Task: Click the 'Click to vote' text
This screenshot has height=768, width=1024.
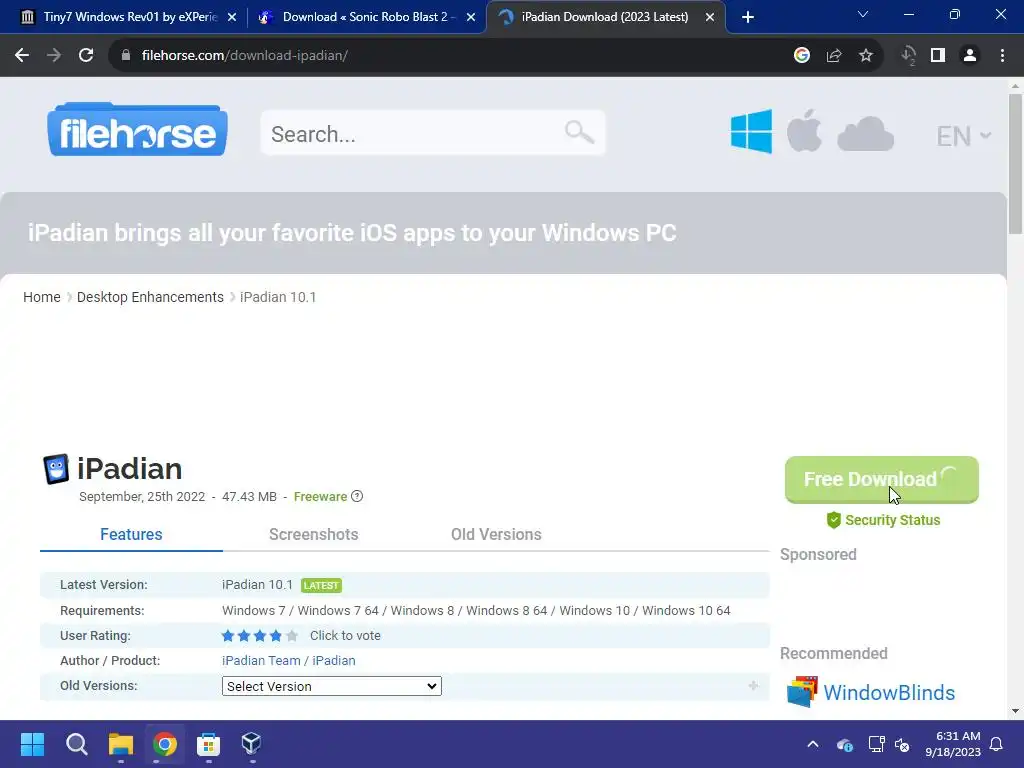Action: click(345, 635)
